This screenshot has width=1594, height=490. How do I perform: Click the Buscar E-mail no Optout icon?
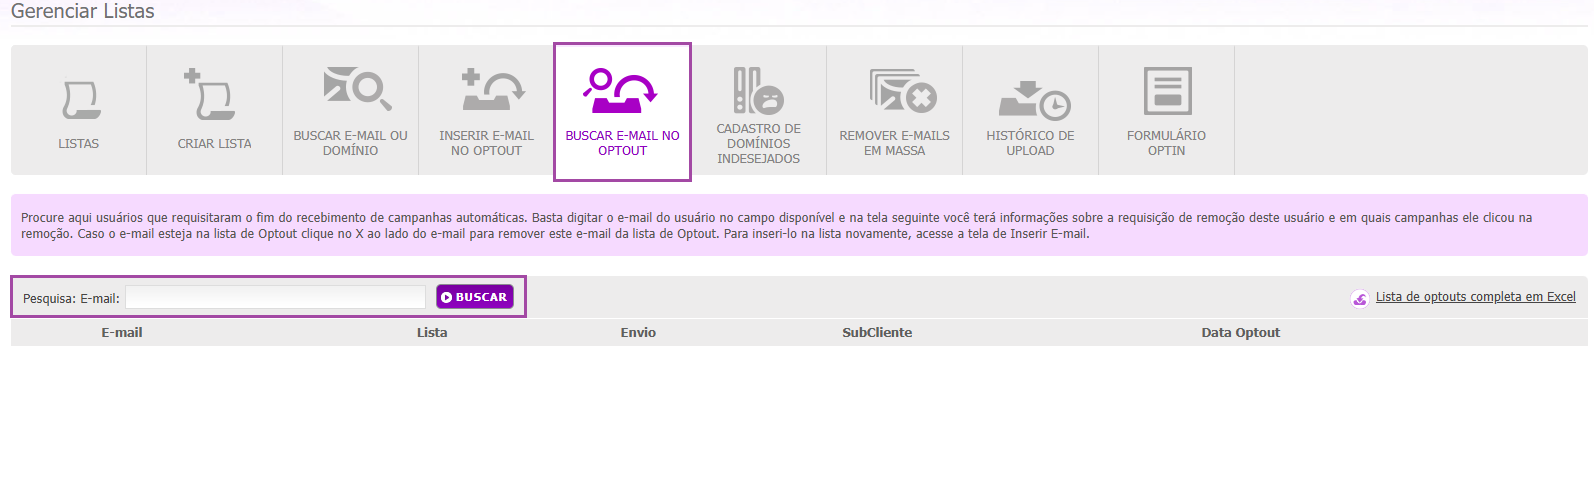click(620, 90)
